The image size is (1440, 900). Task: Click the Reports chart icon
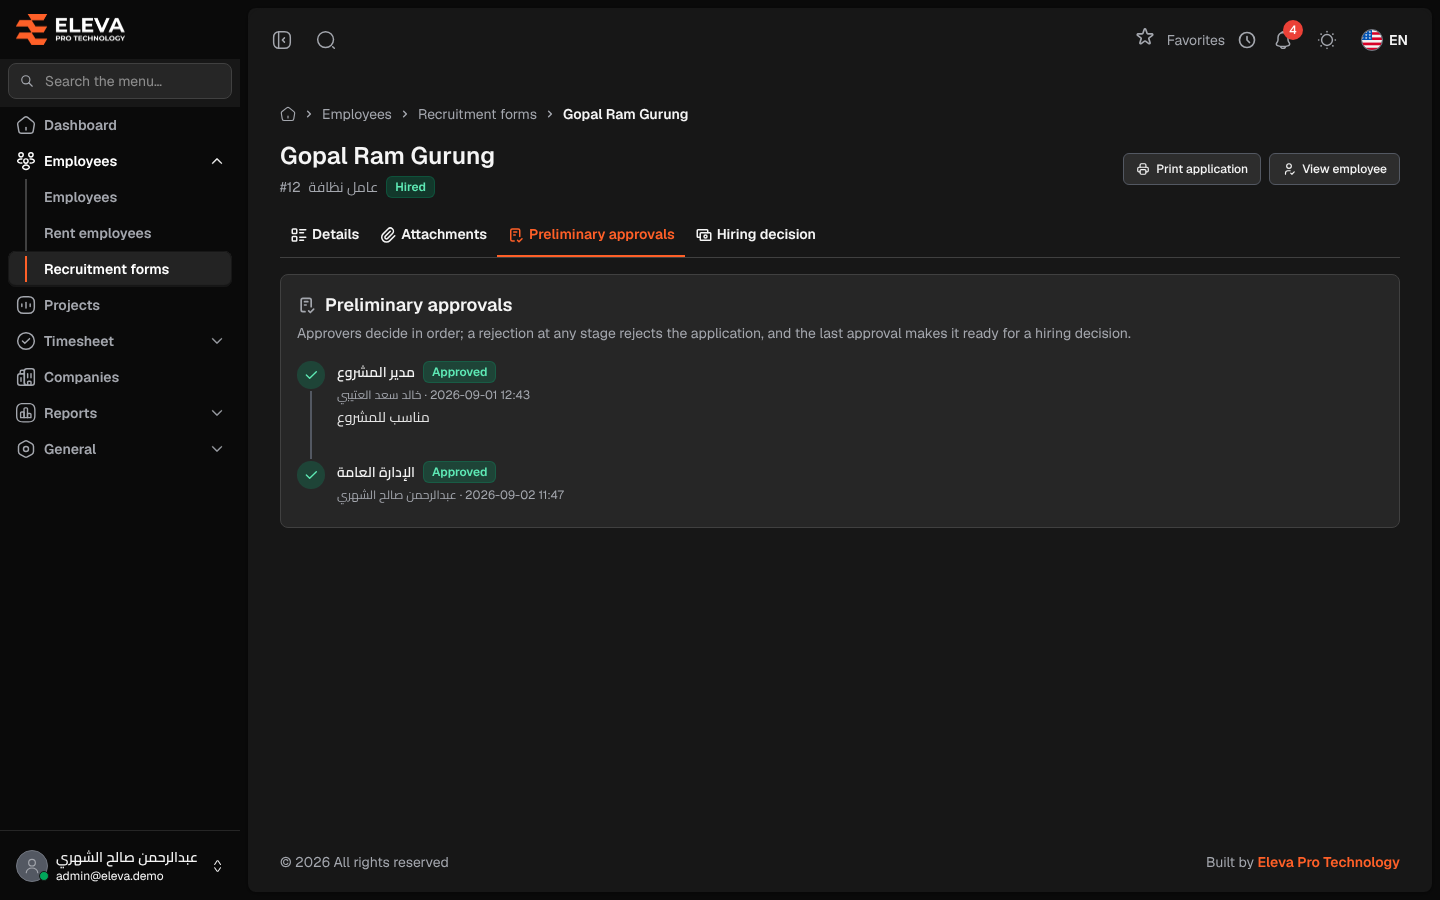(26, 413)
